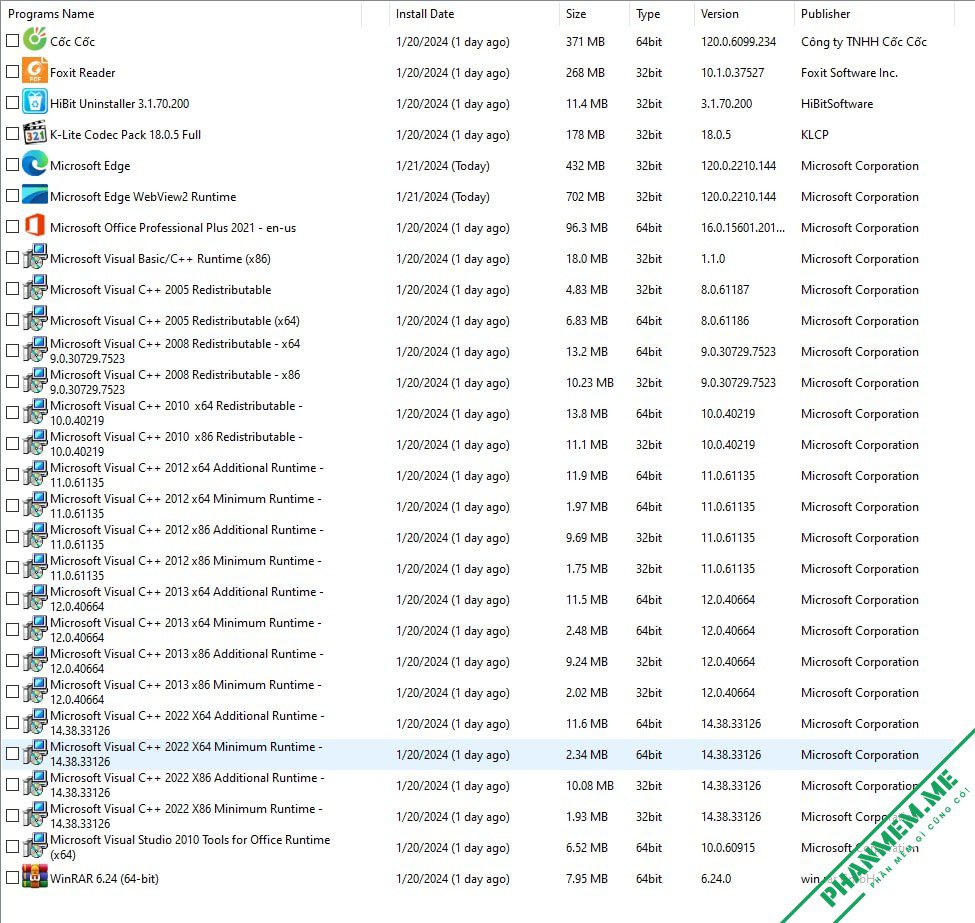Click the 371 MB size value
The image size is (975, 923).
(585, 42)
